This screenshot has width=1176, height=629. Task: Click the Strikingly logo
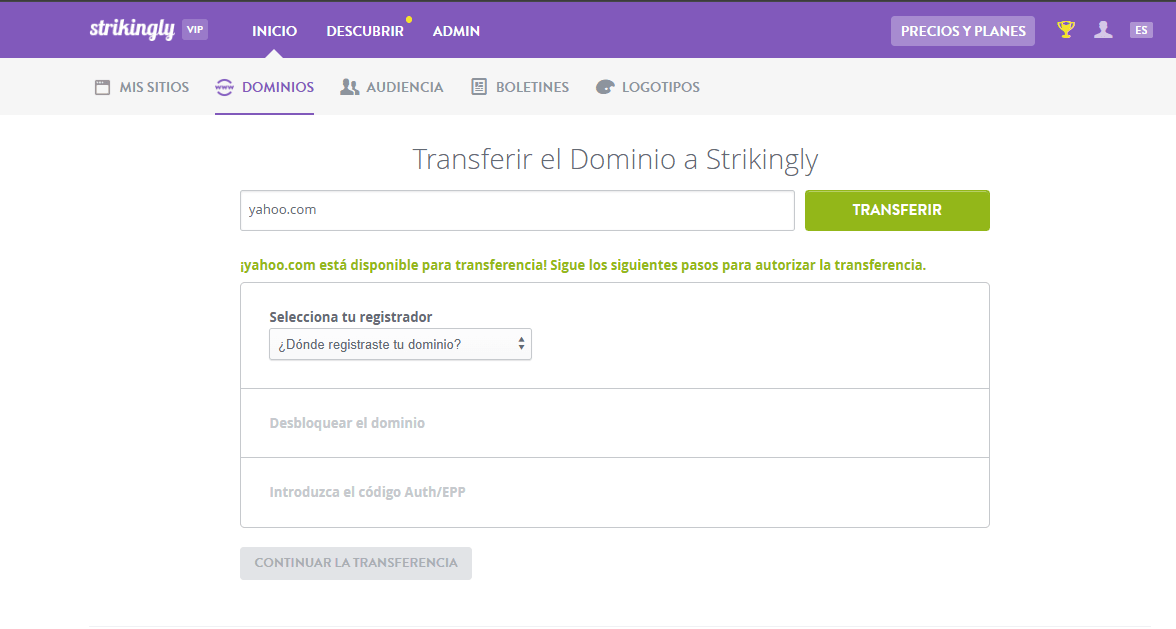[131, 29]
